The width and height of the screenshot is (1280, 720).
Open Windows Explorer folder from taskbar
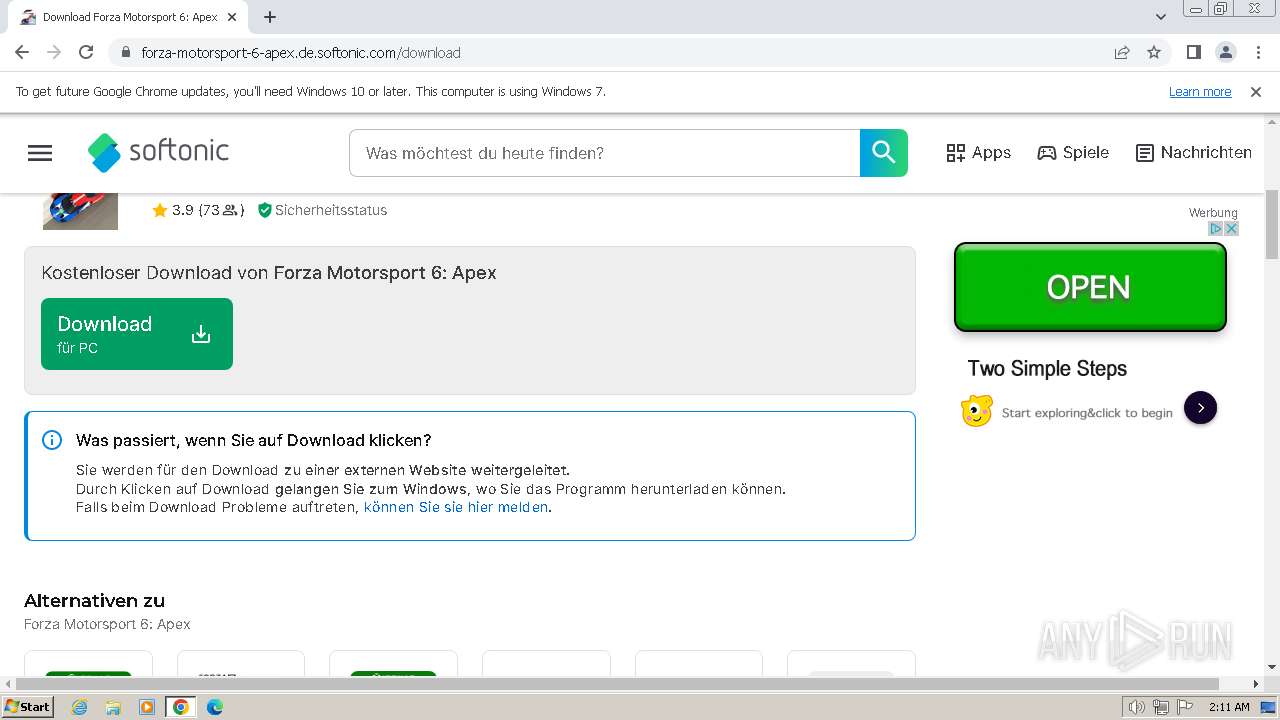(113, 707)
